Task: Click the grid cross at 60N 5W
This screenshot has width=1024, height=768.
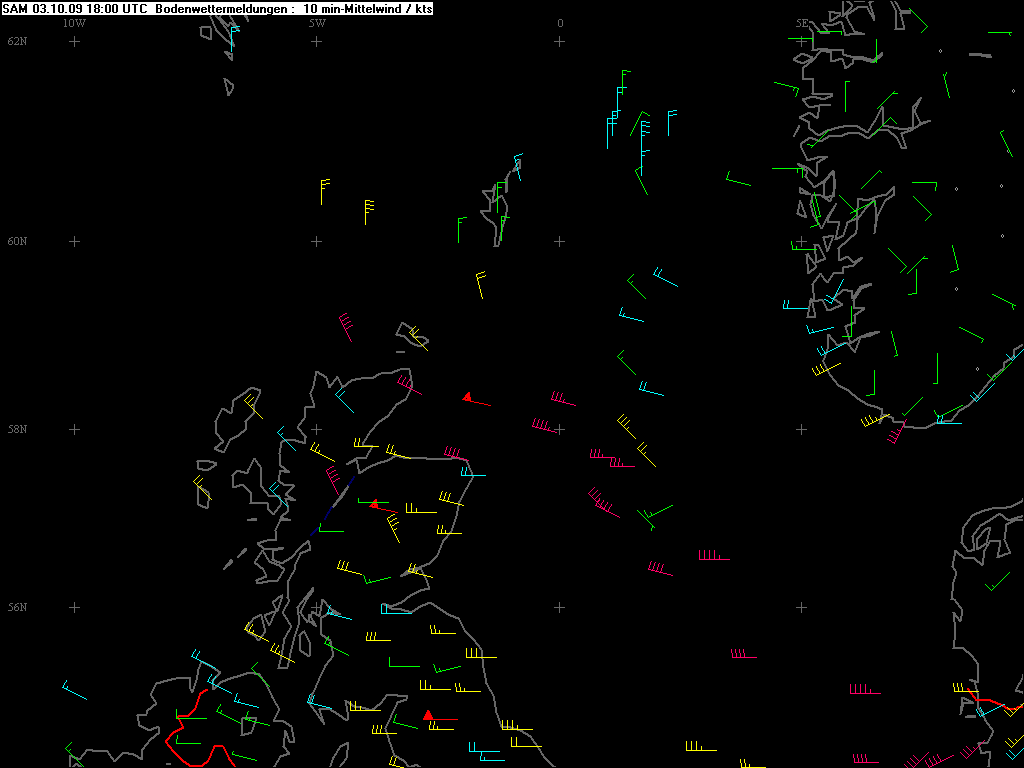Action: tap(316, 241)
